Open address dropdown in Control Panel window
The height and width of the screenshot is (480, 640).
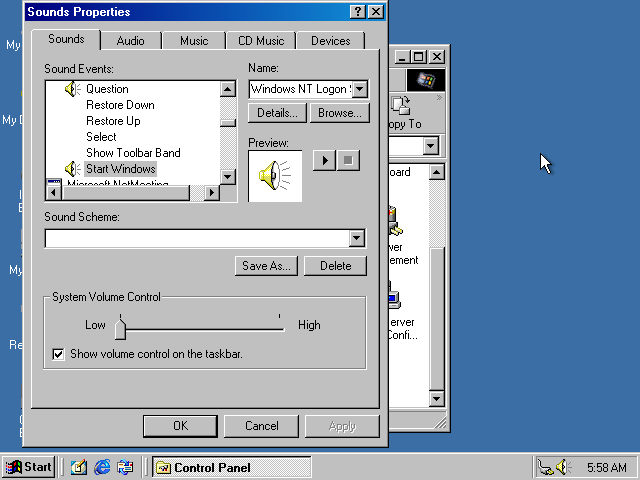pos(431,145)
